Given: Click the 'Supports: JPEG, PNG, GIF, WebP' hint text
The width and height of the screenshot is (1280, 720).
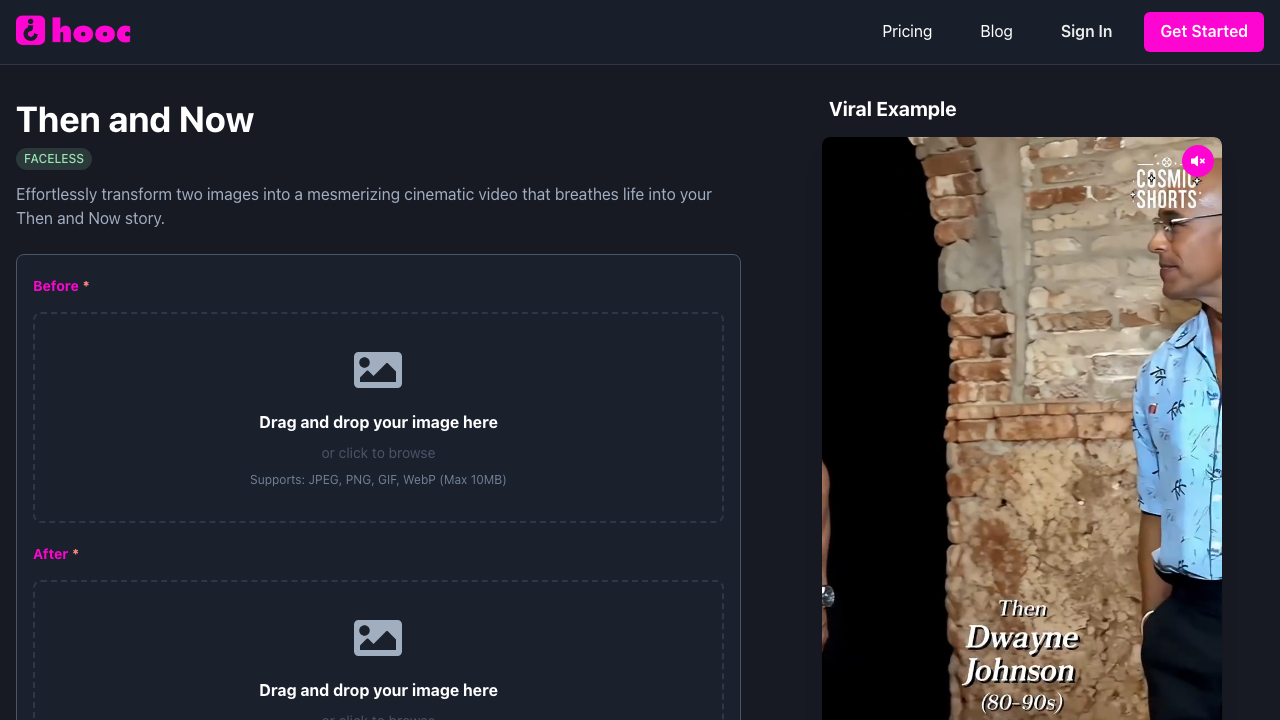Looking at the screenshot, I should point(378,480).
